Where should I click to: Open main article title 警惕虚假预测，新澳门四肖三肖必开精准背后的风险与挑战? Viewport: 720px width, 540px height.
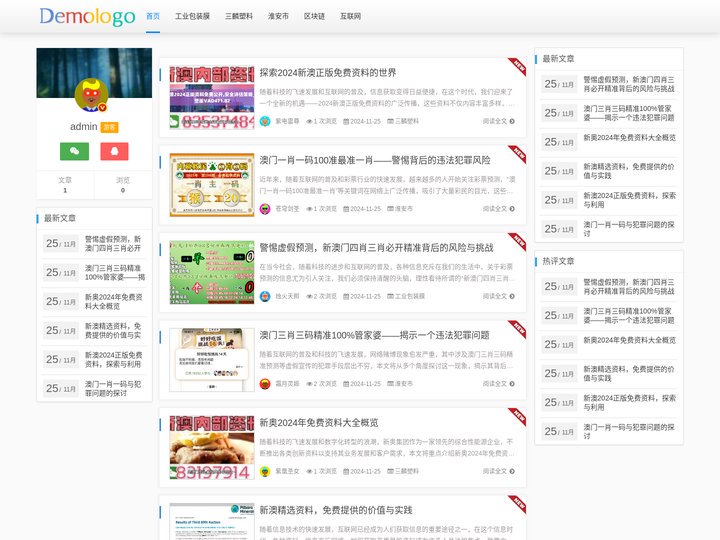click(x=377, y=248)
